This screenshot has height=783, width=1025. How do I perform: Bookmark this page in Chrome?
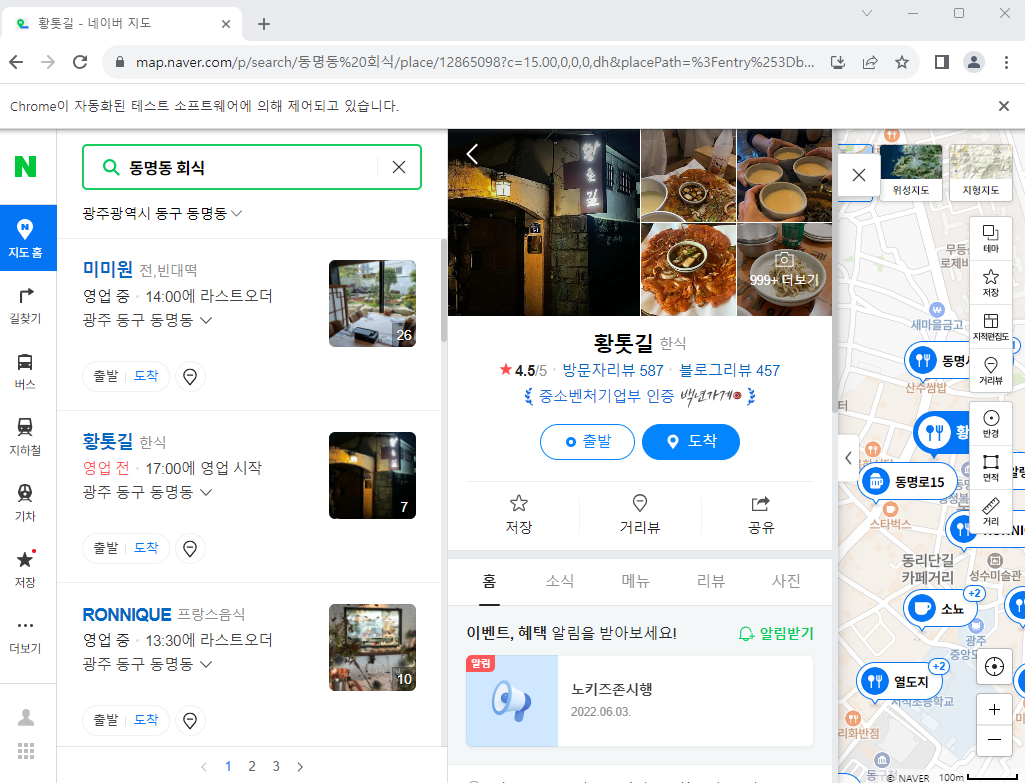(902, 63)
